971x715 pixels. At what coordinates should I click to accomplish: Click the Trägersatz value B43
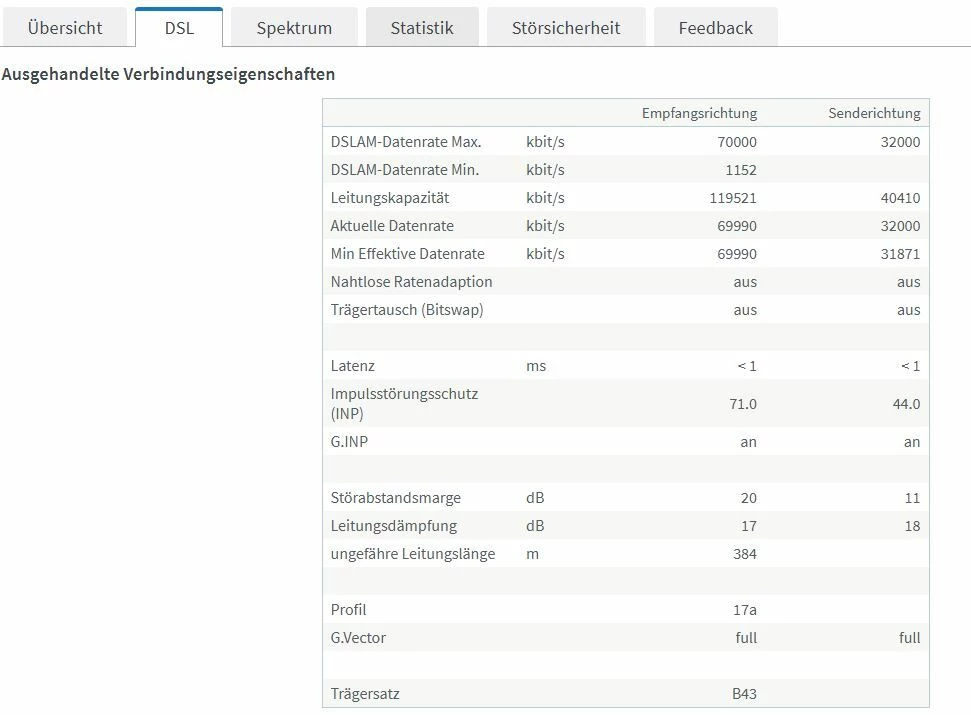coord(744,694)
